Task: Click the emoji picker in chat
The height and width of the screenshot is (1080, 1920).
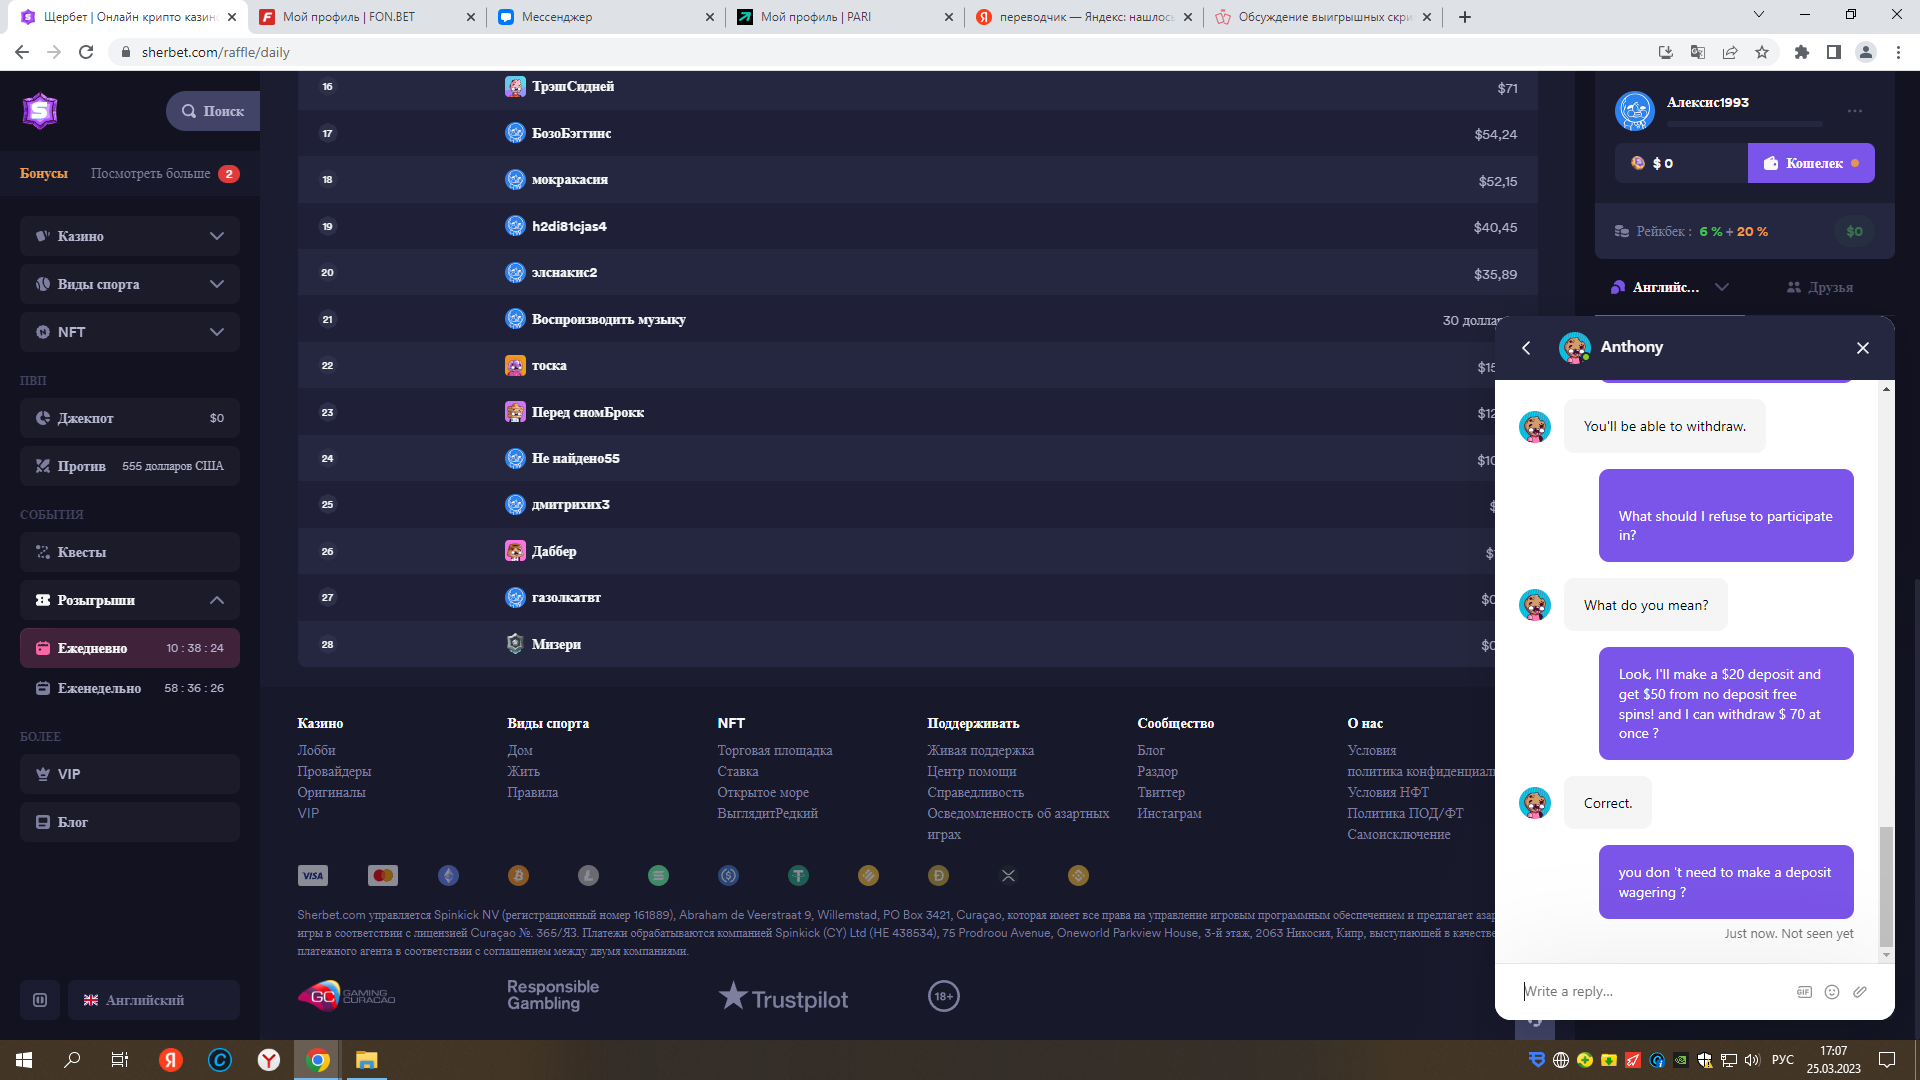Action: pos(1832,992)
